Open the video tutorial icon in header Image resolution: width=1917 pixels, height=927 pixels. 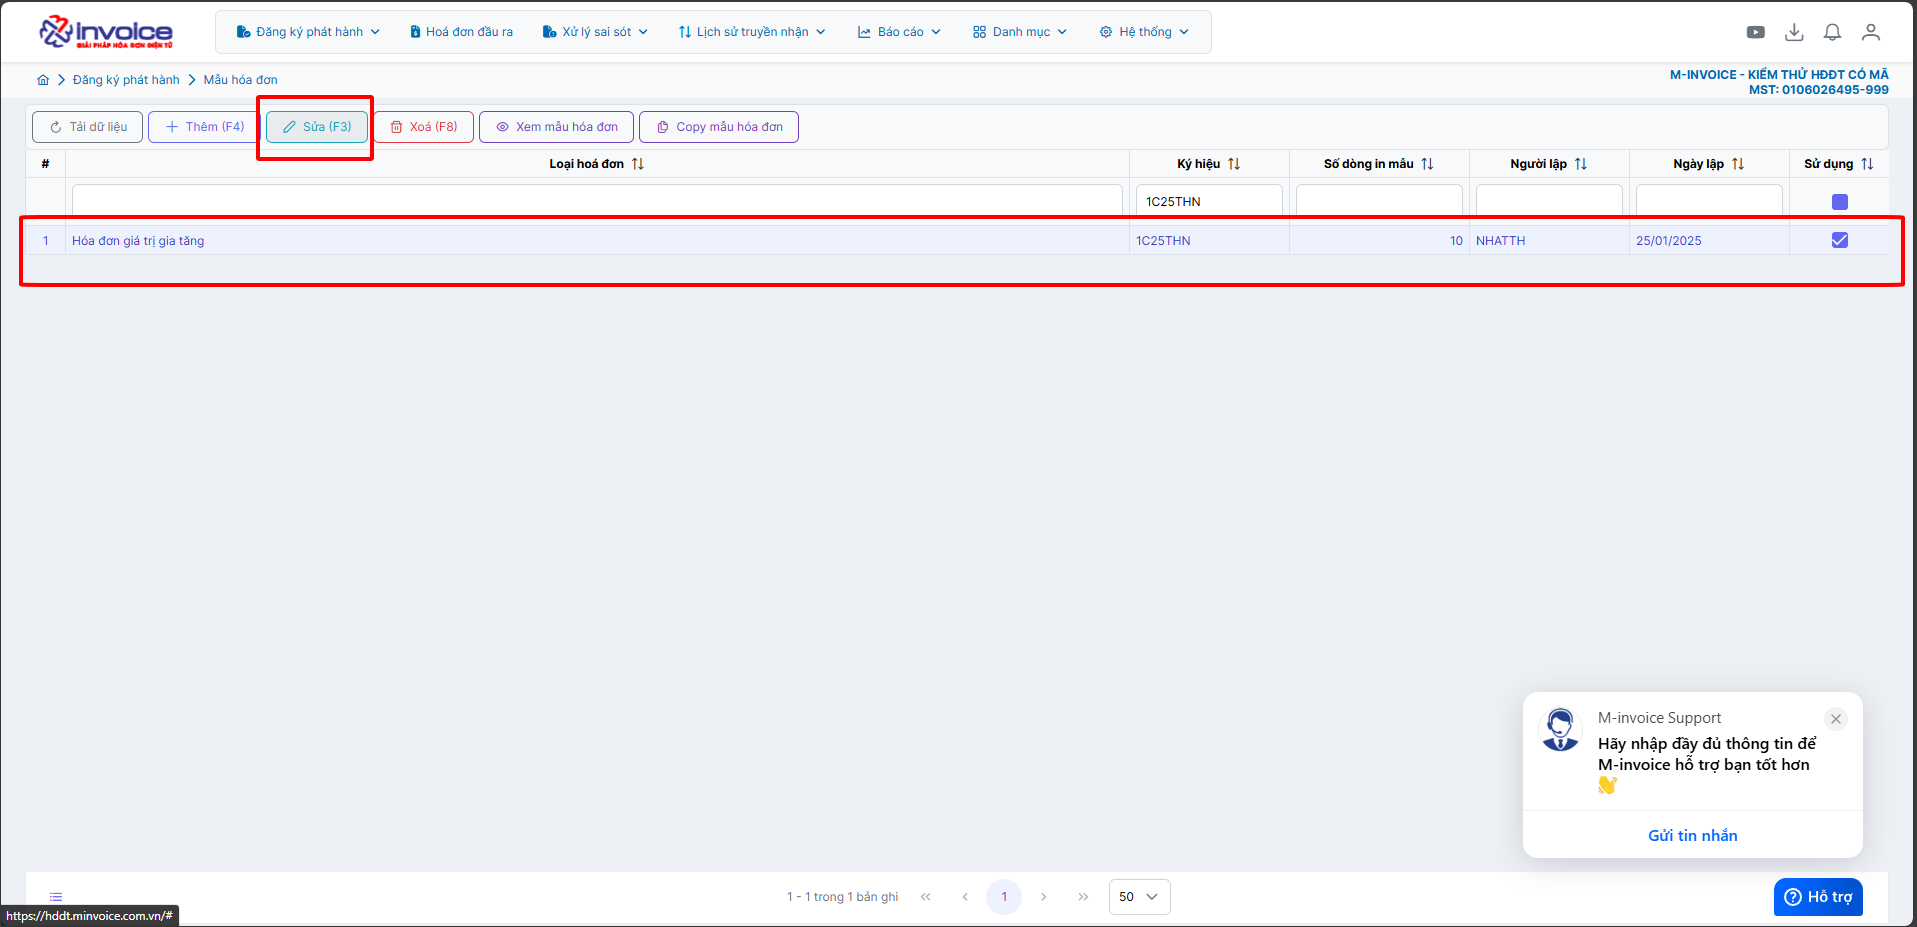point(1756,32)
